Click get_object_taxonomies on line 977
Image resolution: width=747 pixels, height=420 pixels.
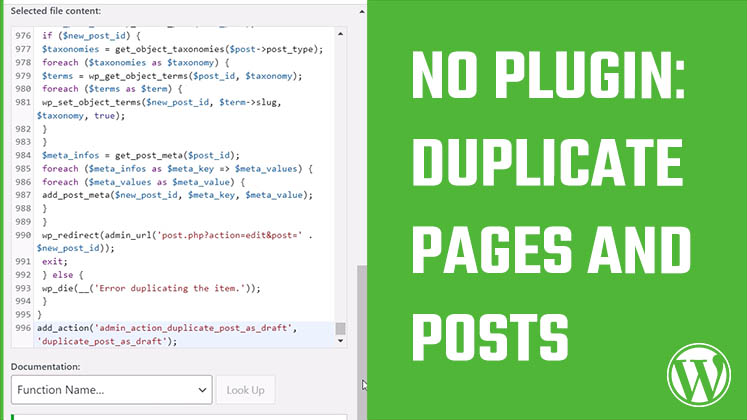click(x=169, y=49)
